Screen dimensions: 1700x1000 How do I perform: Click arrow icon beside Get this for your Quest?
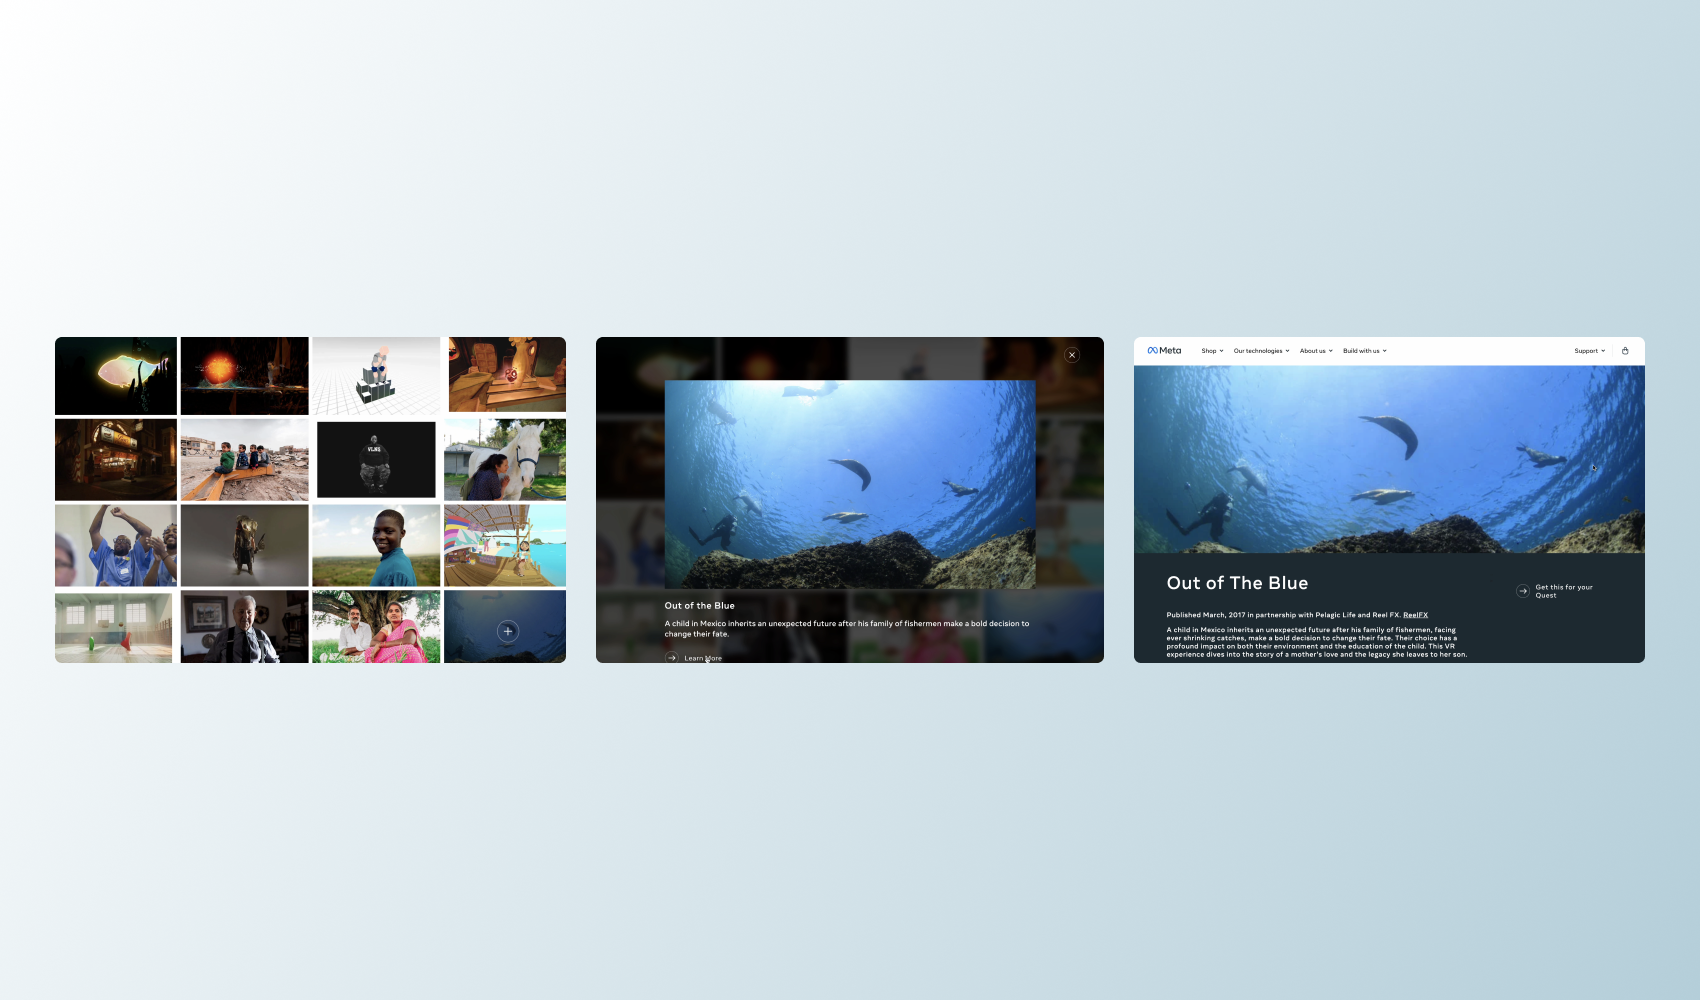1523,591
